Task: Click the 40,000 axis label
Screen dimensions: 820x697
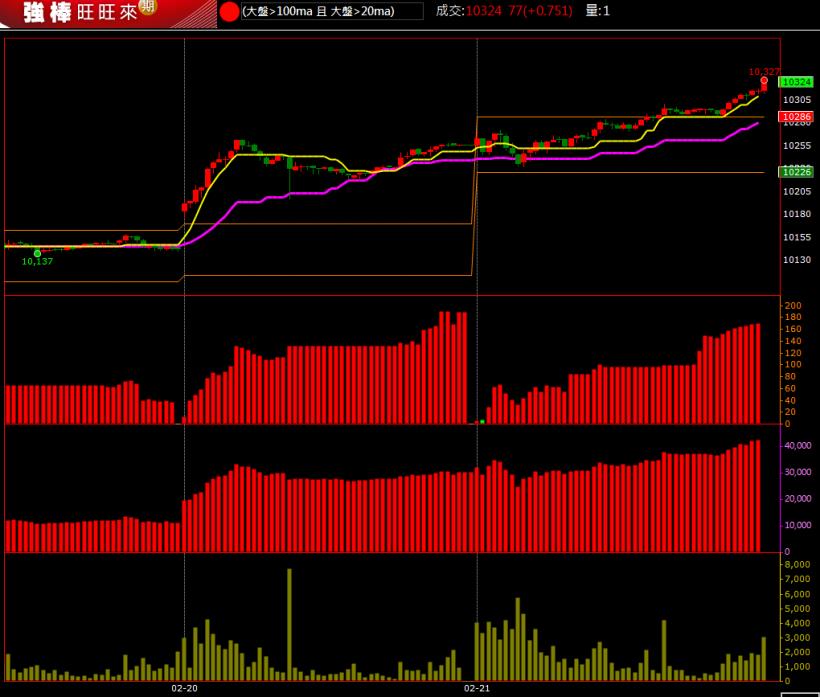Action: click(798, 445)
